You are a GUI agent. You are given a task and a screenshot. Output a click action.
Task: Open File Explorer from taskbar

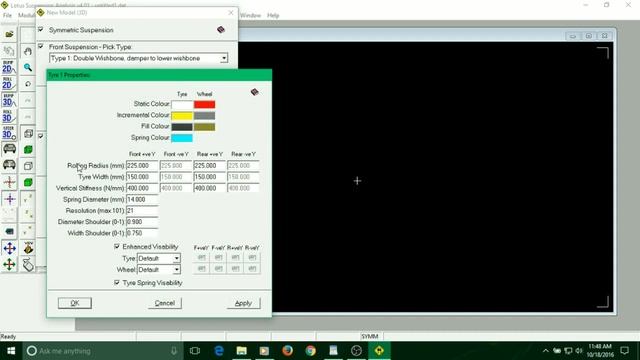(x=242, y=351)
